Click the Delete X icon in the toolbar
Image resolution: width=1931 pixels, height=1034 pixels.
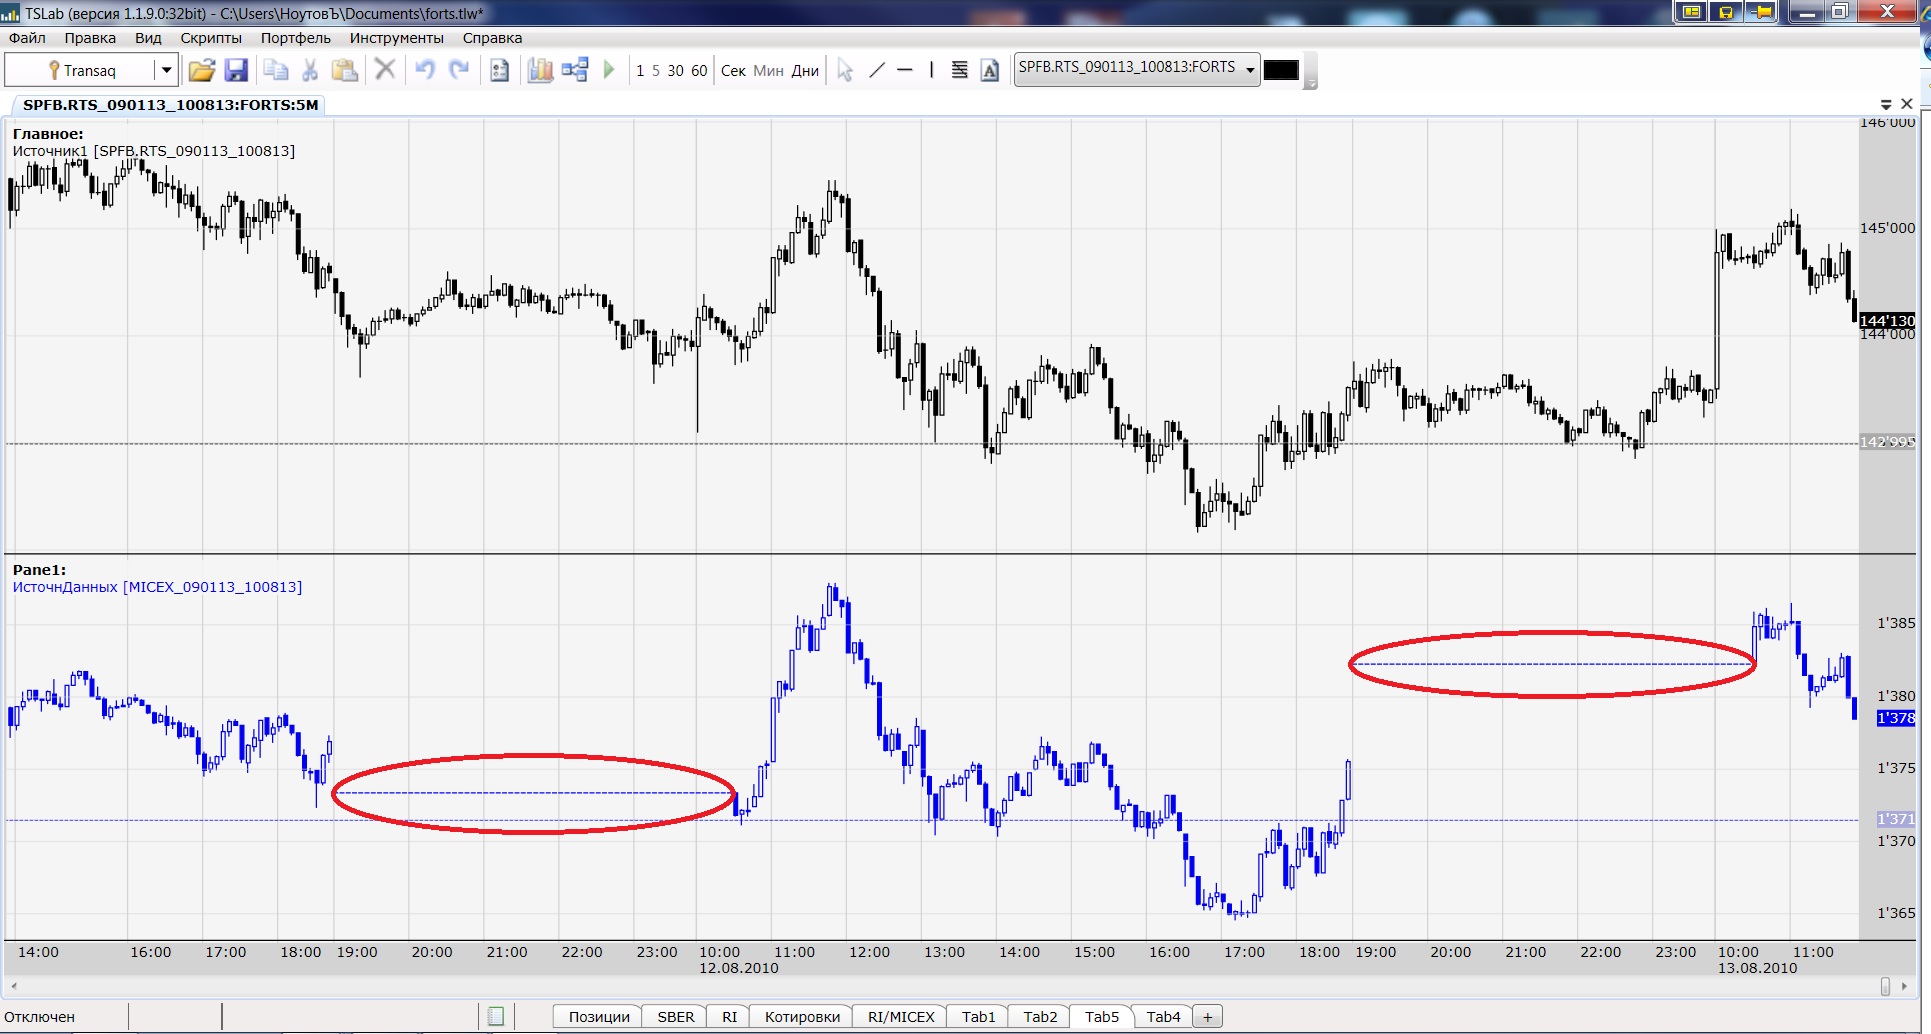(384, 70)
